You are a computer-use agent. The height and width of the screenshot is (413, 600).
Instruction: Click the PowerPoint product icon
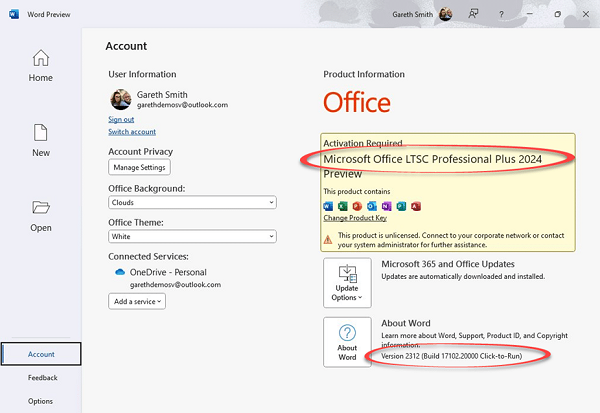point(357,206)
